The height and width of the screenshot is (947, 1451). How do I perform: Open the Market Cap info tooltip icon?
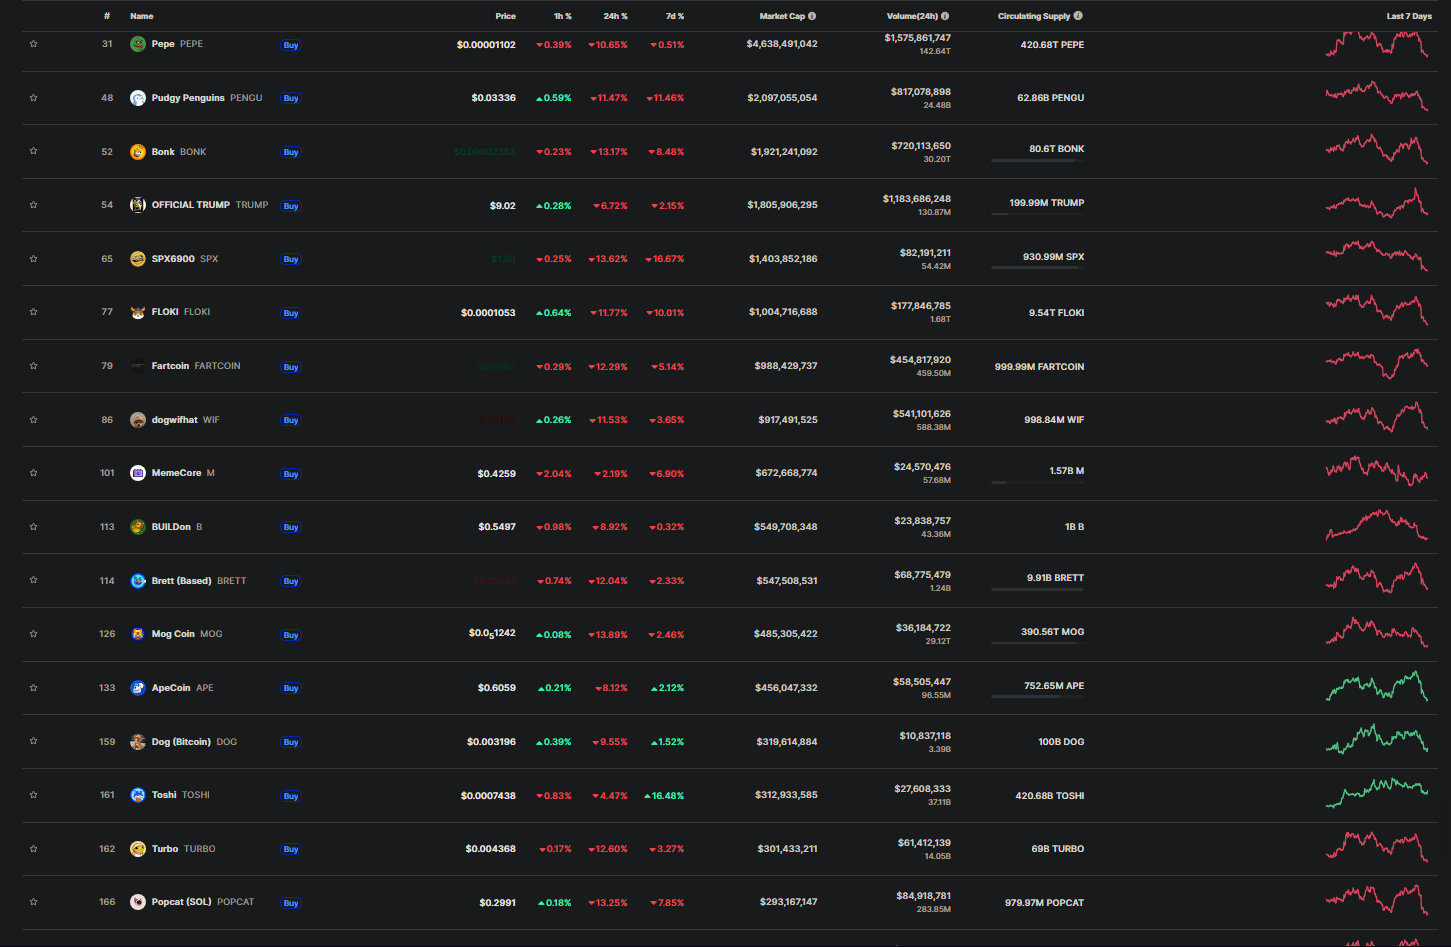pyautogui.click(x=812, y=16)
